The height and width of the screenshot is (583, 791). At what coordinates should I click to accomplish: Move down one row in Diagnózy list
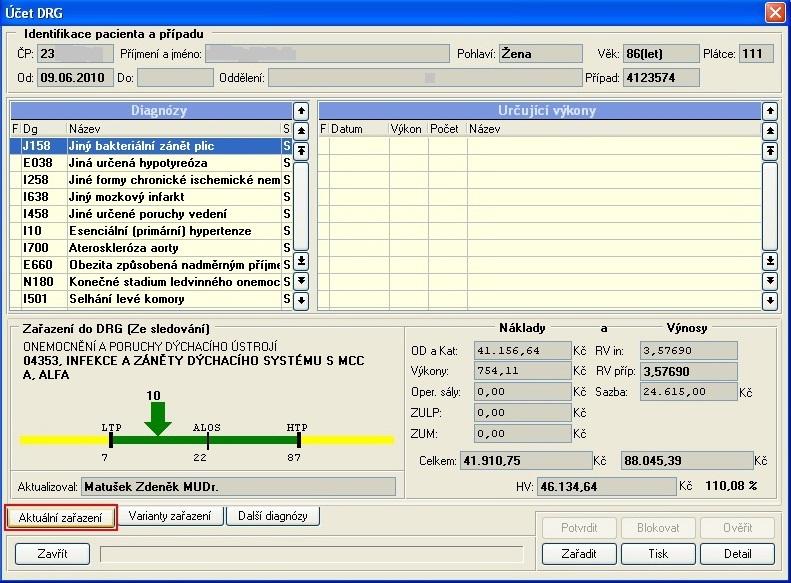tap(301, 301)
